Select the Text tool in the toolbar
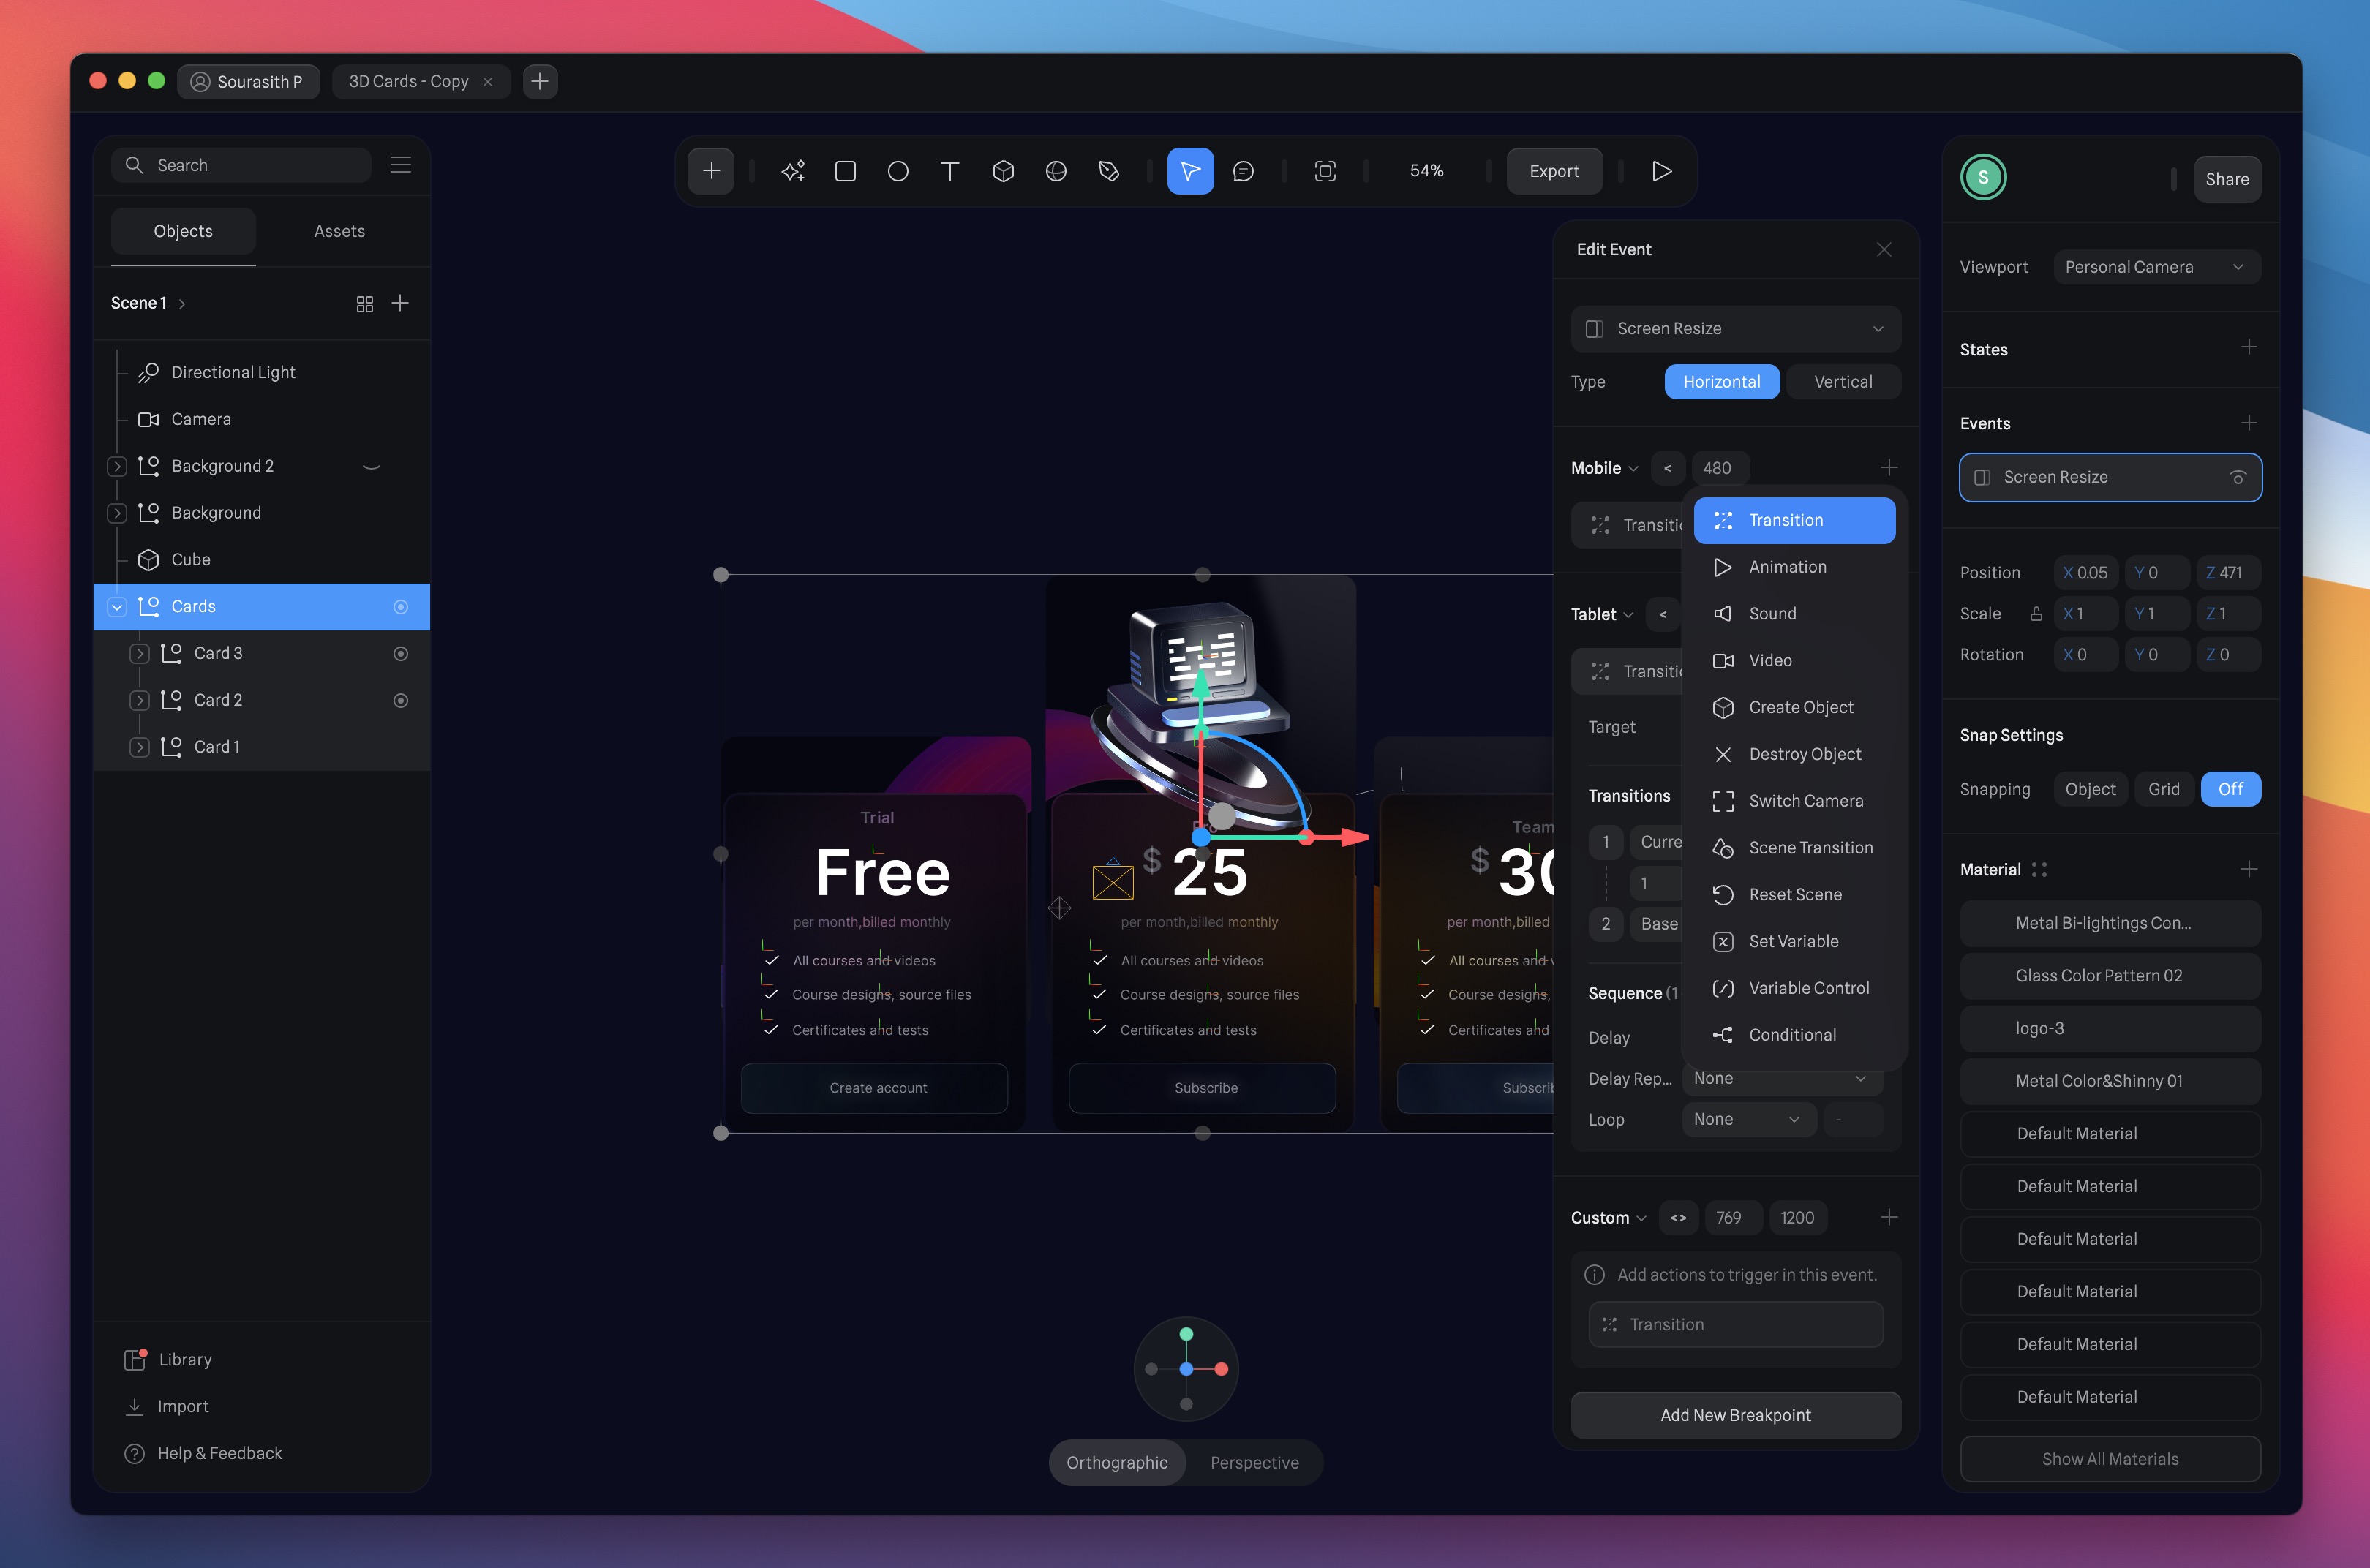This screenshot has width=2370, height=1568. 950,171
